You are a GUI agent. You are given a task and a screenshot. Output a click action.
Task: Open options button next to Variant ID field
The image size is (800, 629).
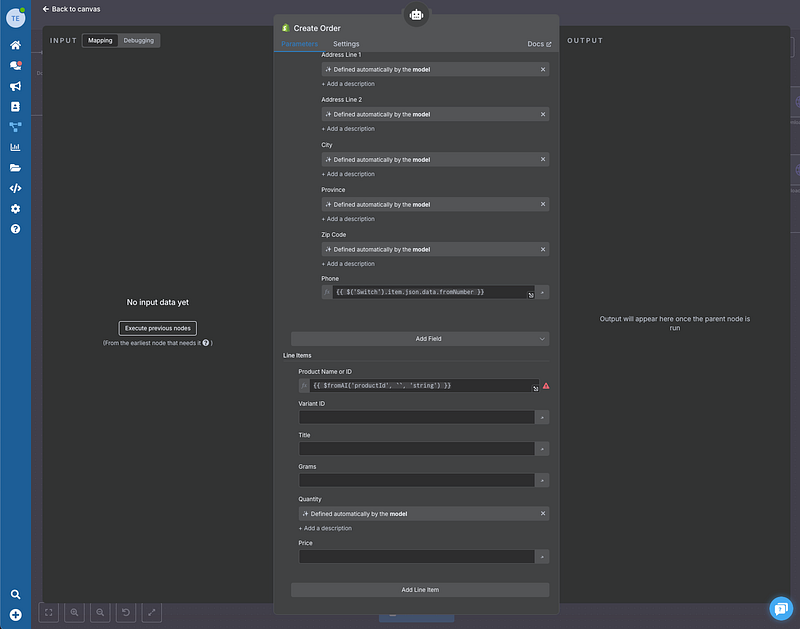tap(542, 417)
